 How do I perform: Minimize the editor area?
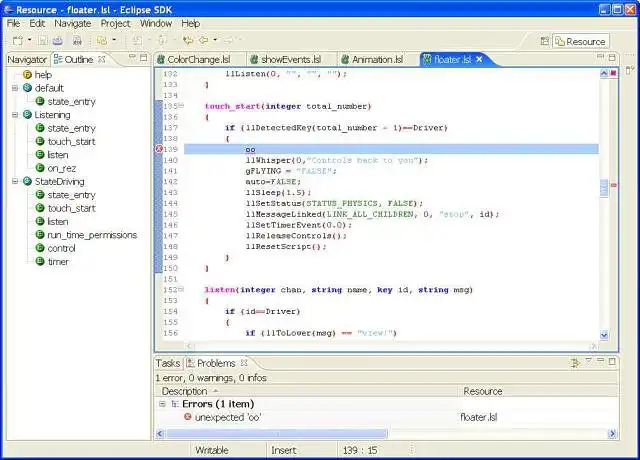point(600,57)
